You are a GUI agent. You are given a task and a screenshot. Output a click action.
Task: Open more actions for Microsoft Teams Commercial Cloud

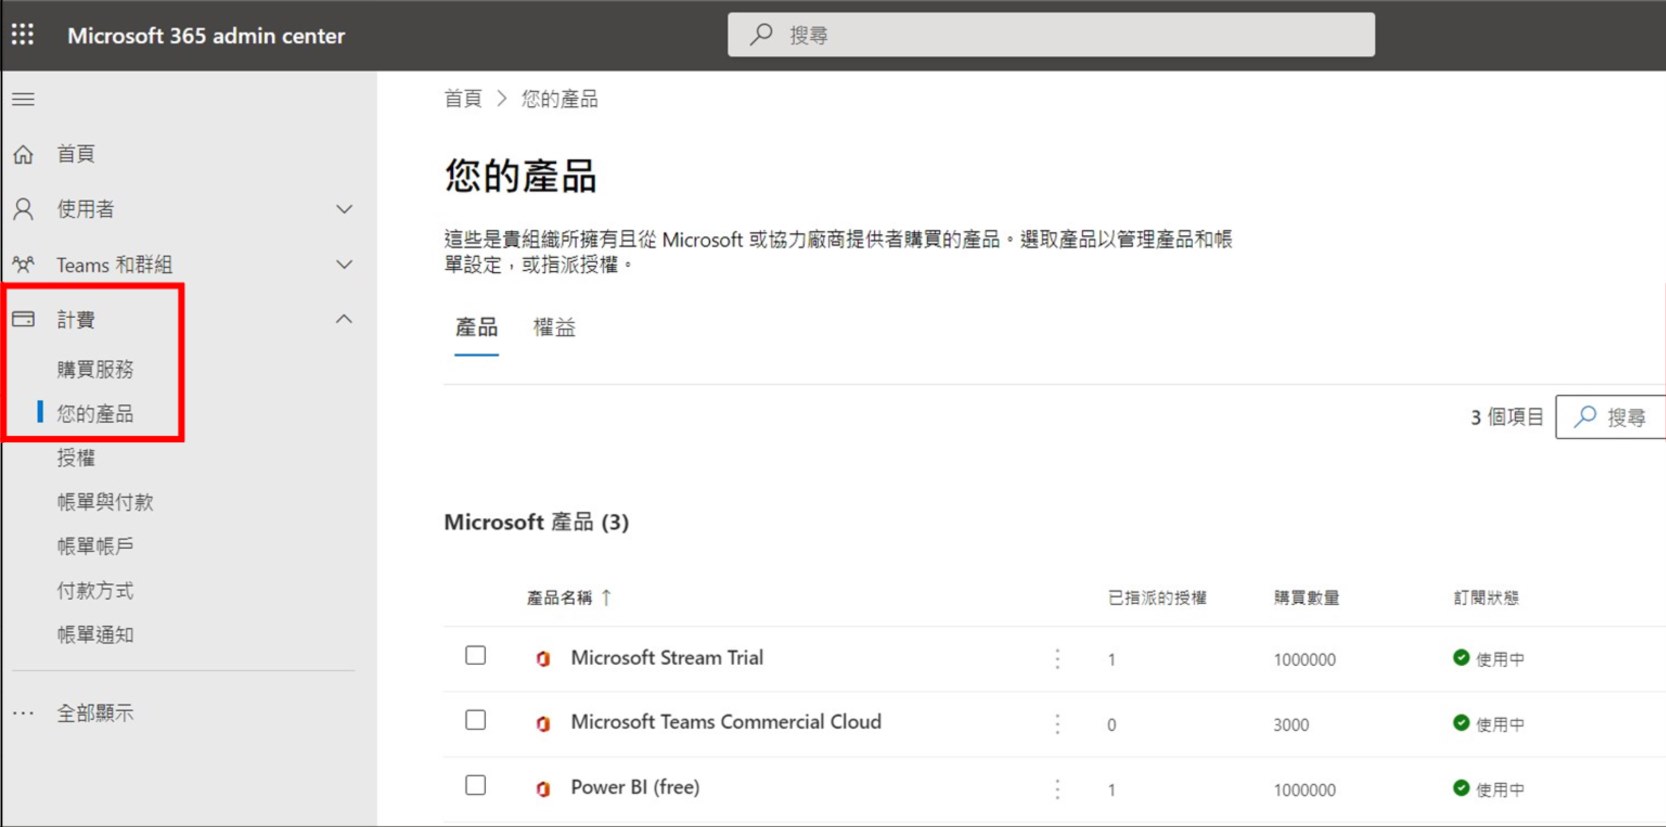(x=1057, y=724)
